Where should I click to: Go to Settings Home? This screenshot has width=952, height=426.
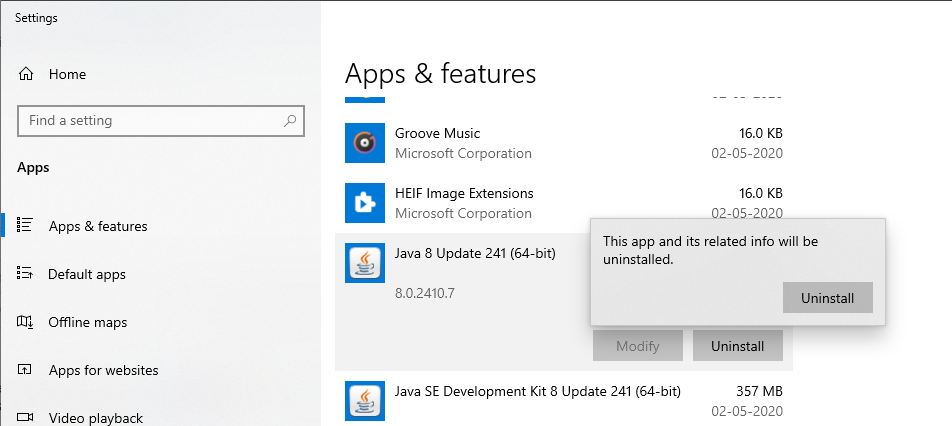click(67, 74)
